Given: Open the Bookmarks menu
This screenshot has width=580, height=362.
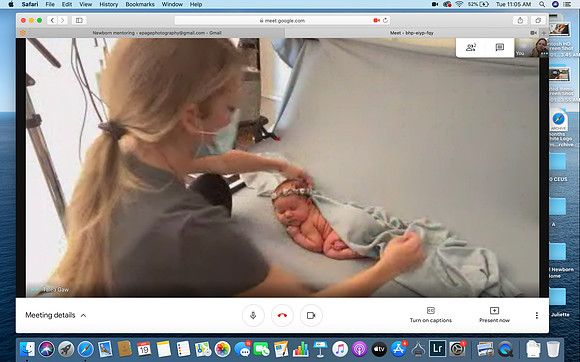Looking at the screenshot, I should coord(140,4).
